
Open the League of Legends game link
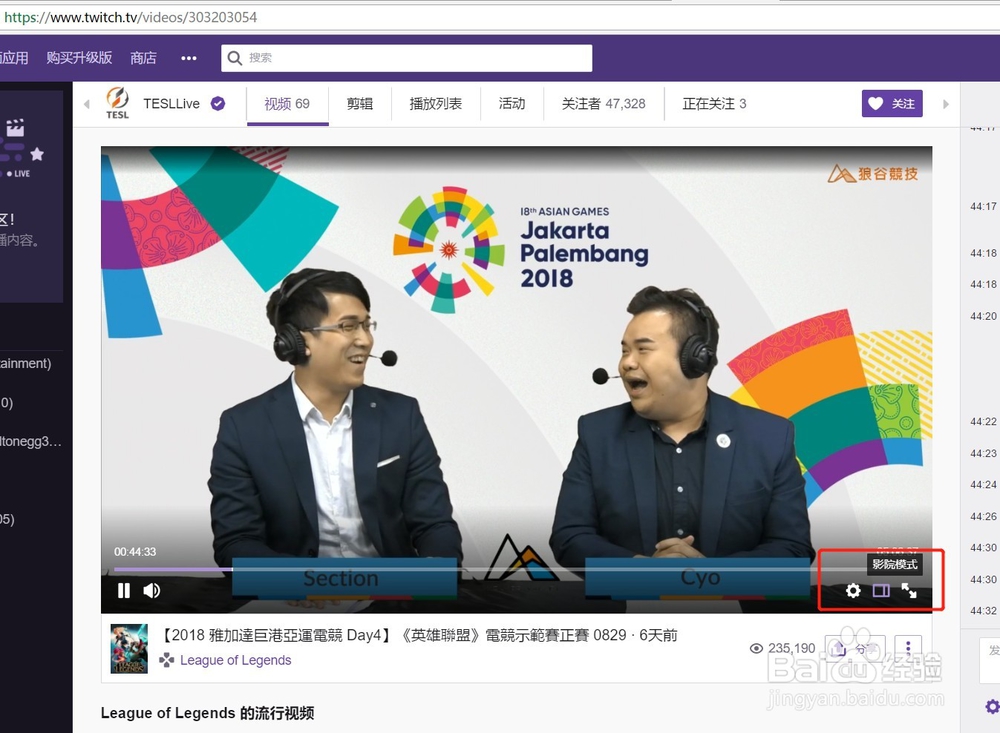[235, 660]
